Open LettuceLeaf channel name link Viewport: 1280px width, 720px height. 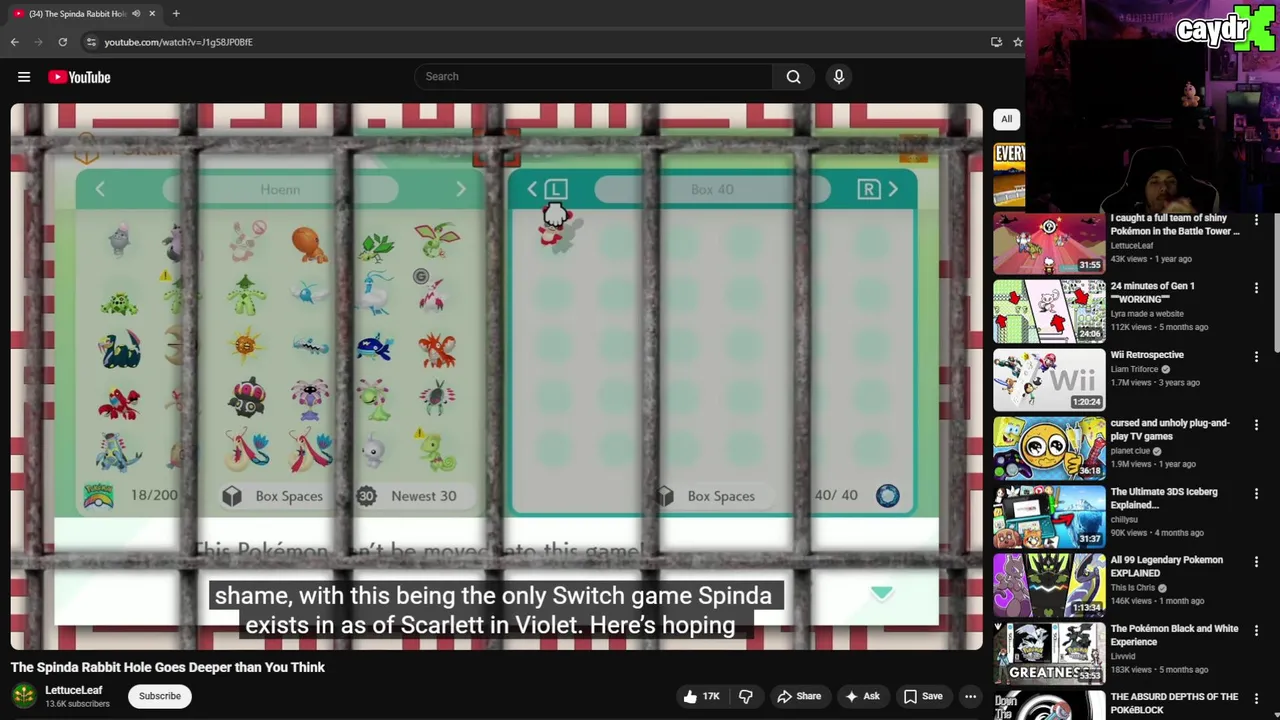click(74, 690)
